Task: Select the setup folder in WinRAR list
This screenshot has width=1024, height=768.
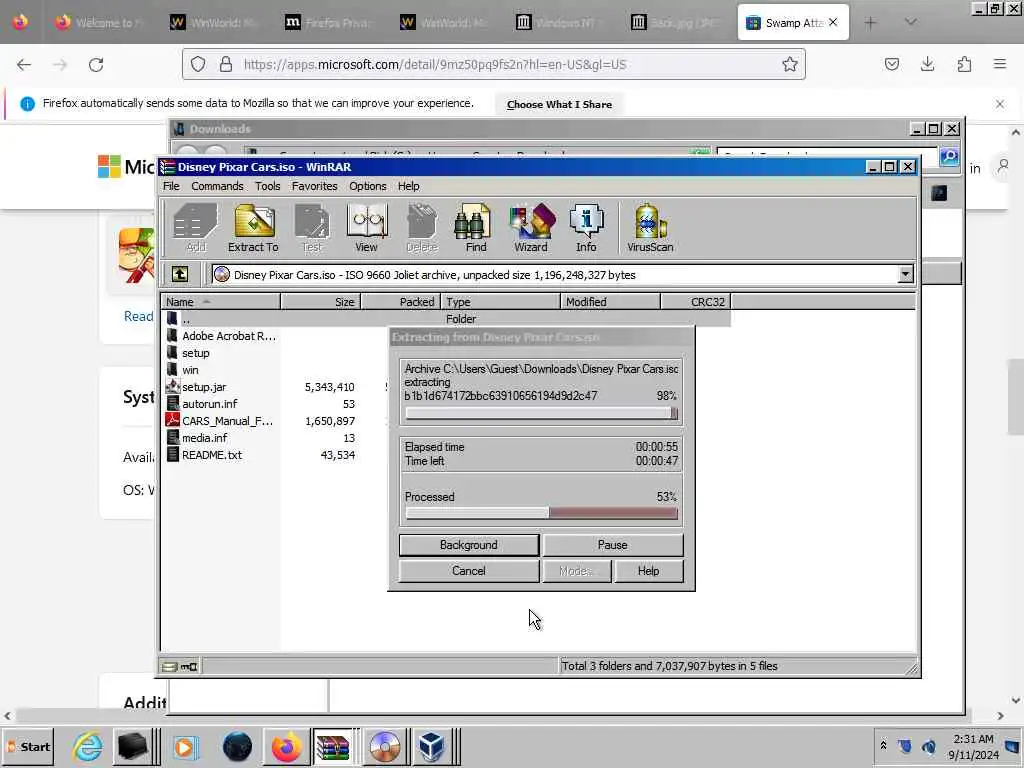Action: (x=195, y=353)
